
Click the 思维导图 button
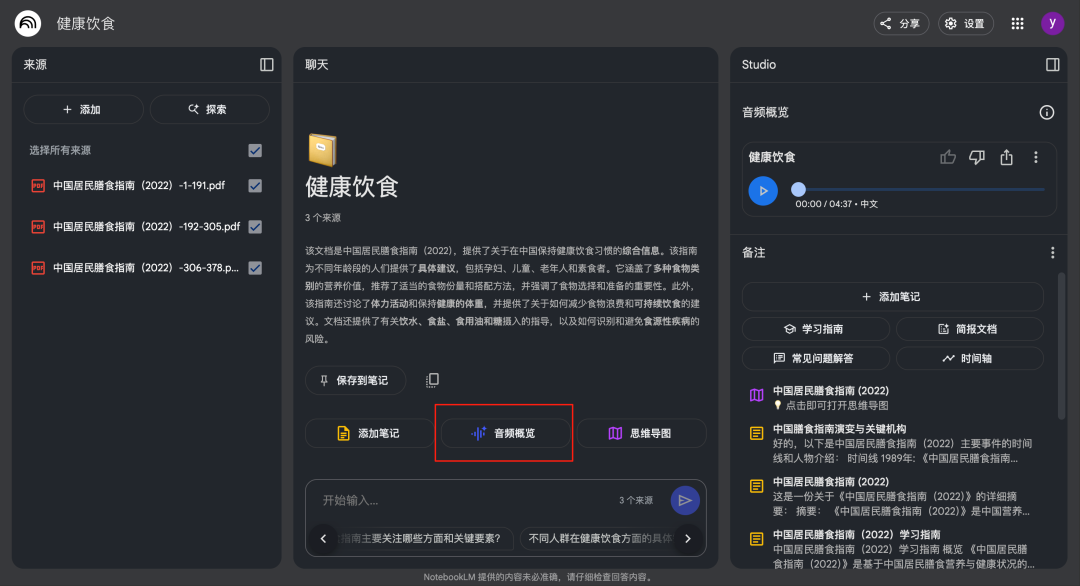641,433
